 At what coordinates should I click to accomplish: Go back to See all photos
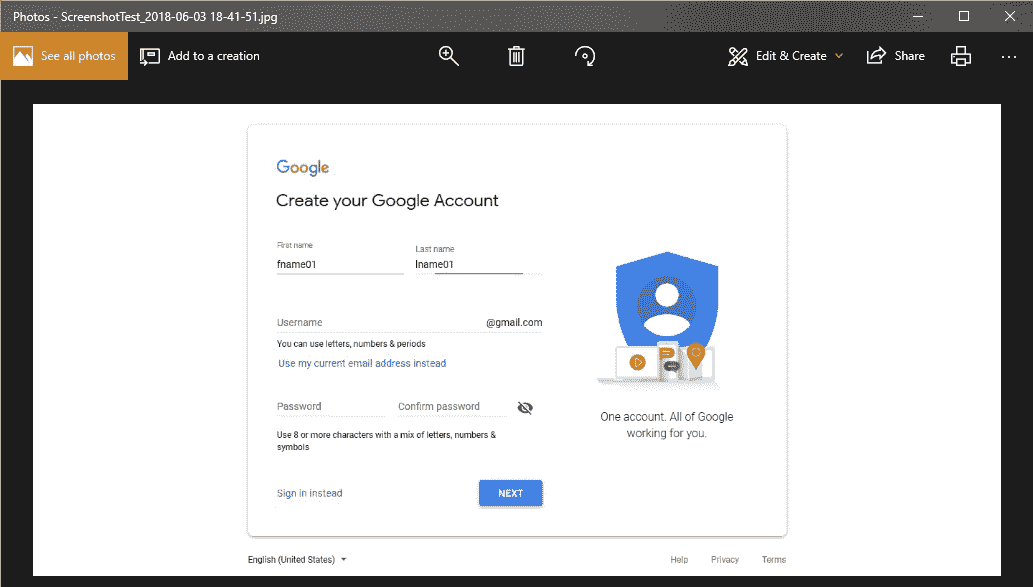(65, 56)
